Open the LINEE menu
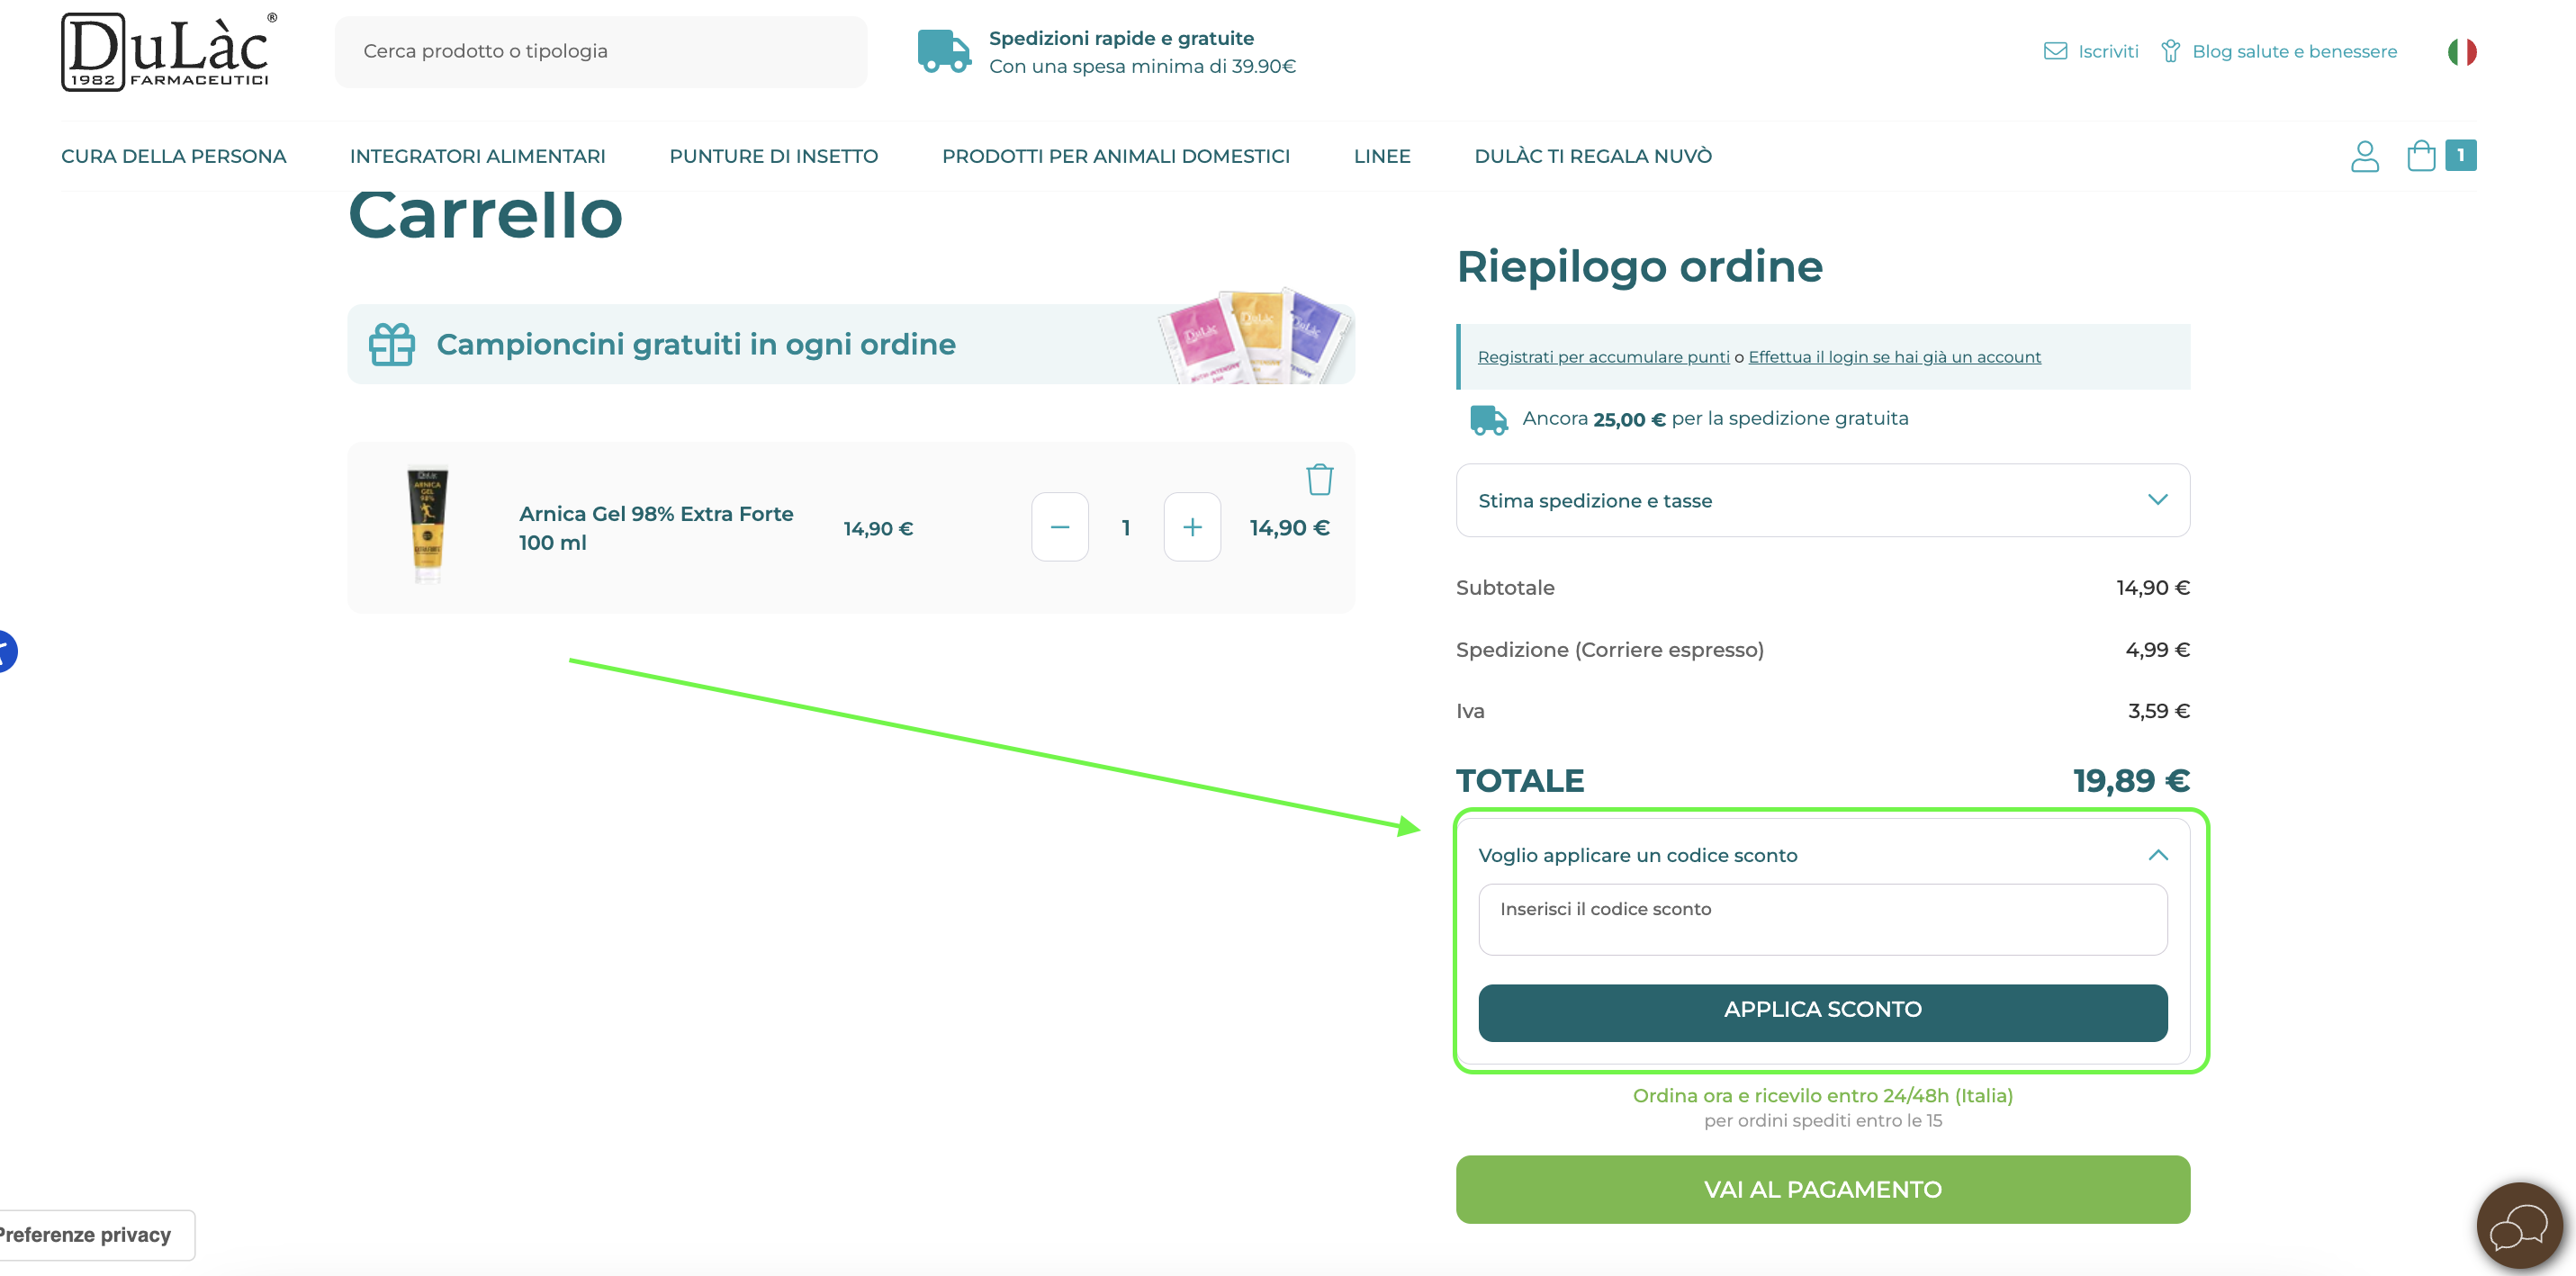Screen dimensions: 2576x1276 1381,156
